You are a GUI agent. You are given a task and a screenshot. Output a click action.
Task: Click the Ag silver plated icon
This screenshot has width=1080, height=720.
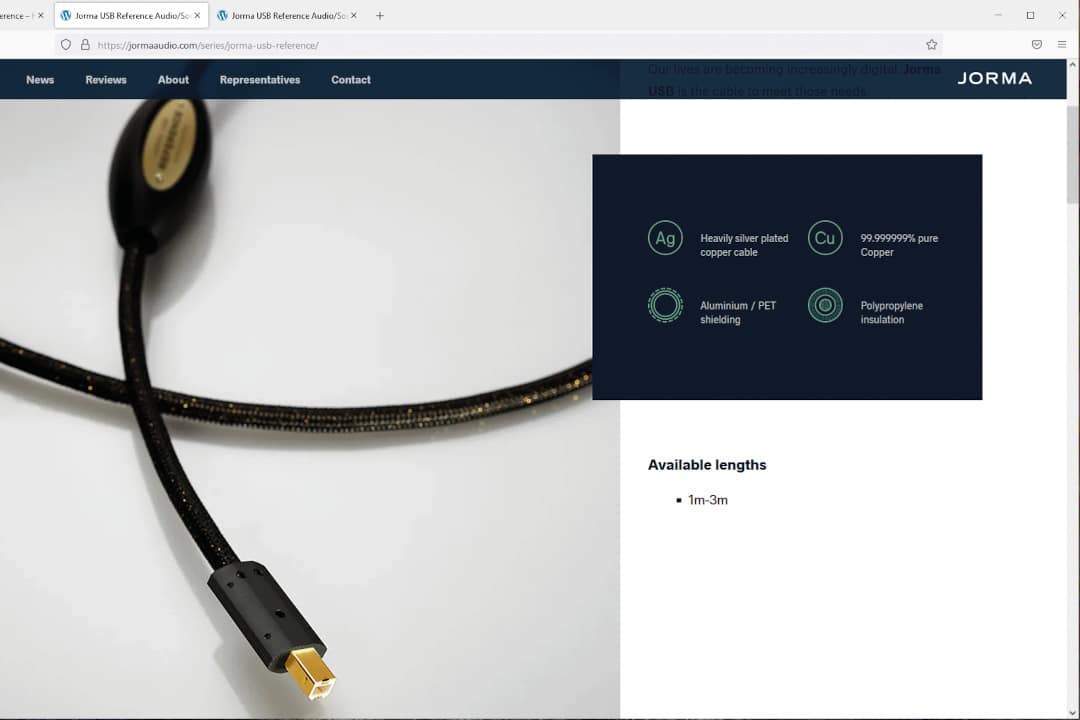click(665, 238)
